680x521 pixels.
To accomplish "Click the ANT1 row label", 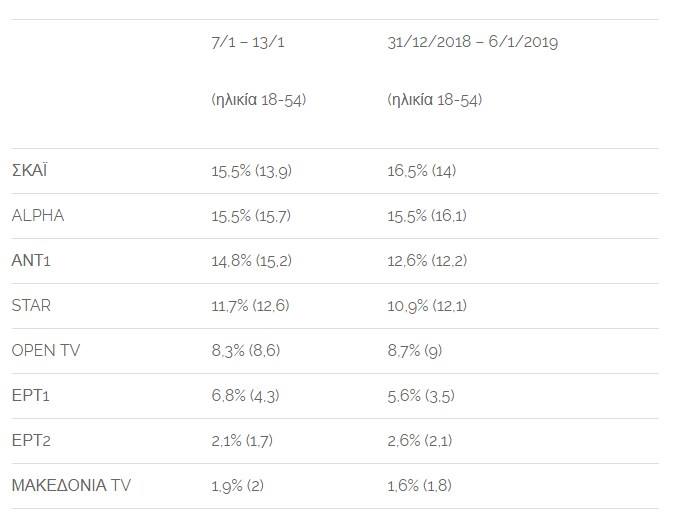I will [x=31, y=260].
